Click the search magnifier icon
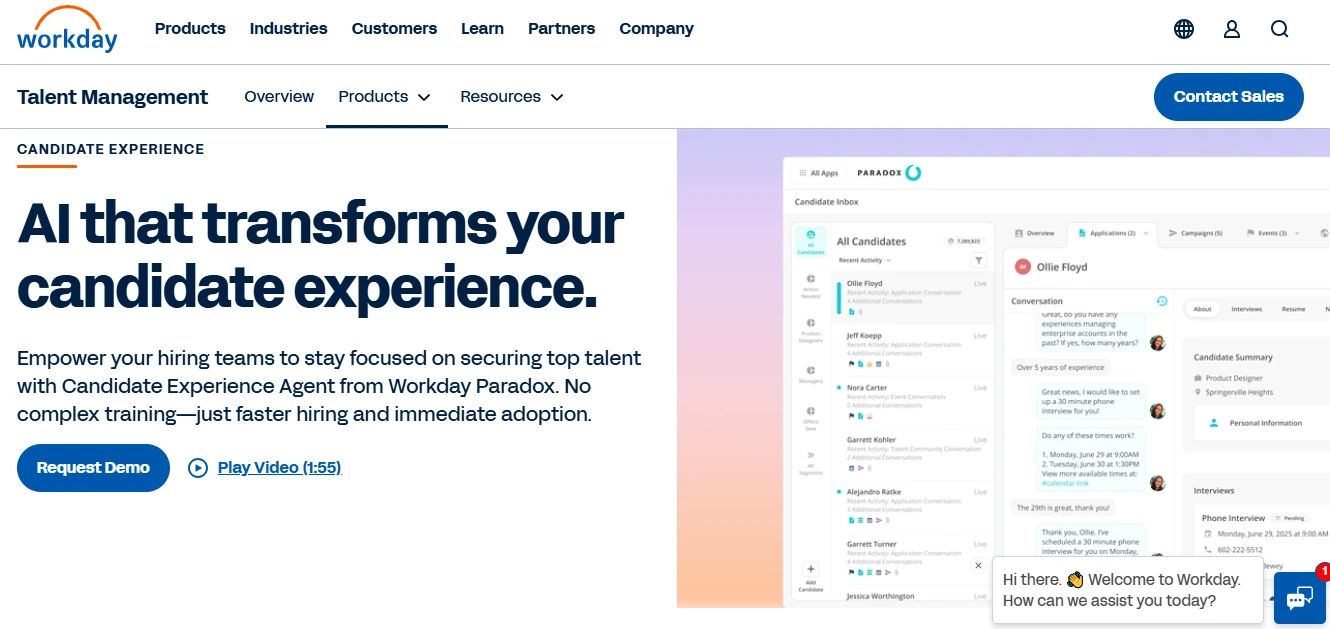Image resolution: width=1330 pixels, height=629 pixels. 1280,29
